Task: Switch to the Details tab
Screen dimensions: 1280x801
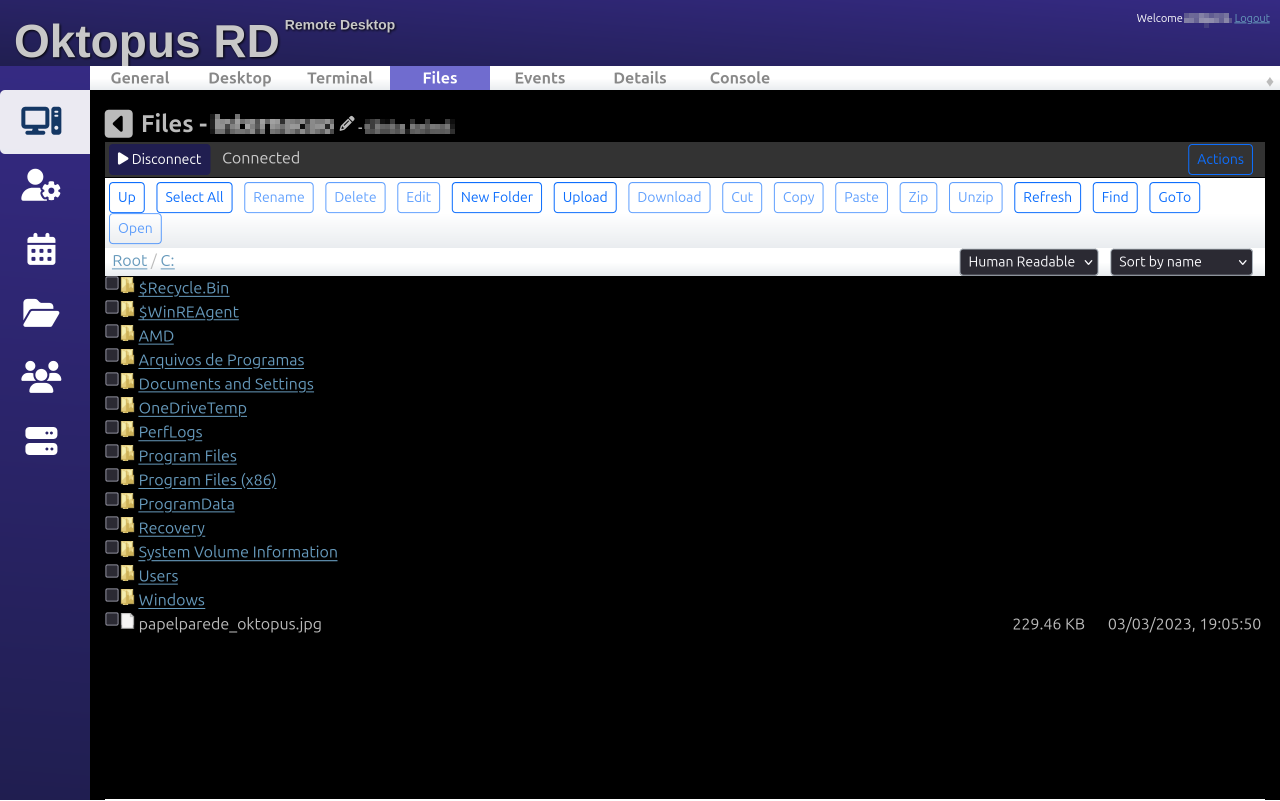Action: pos(640,78)
